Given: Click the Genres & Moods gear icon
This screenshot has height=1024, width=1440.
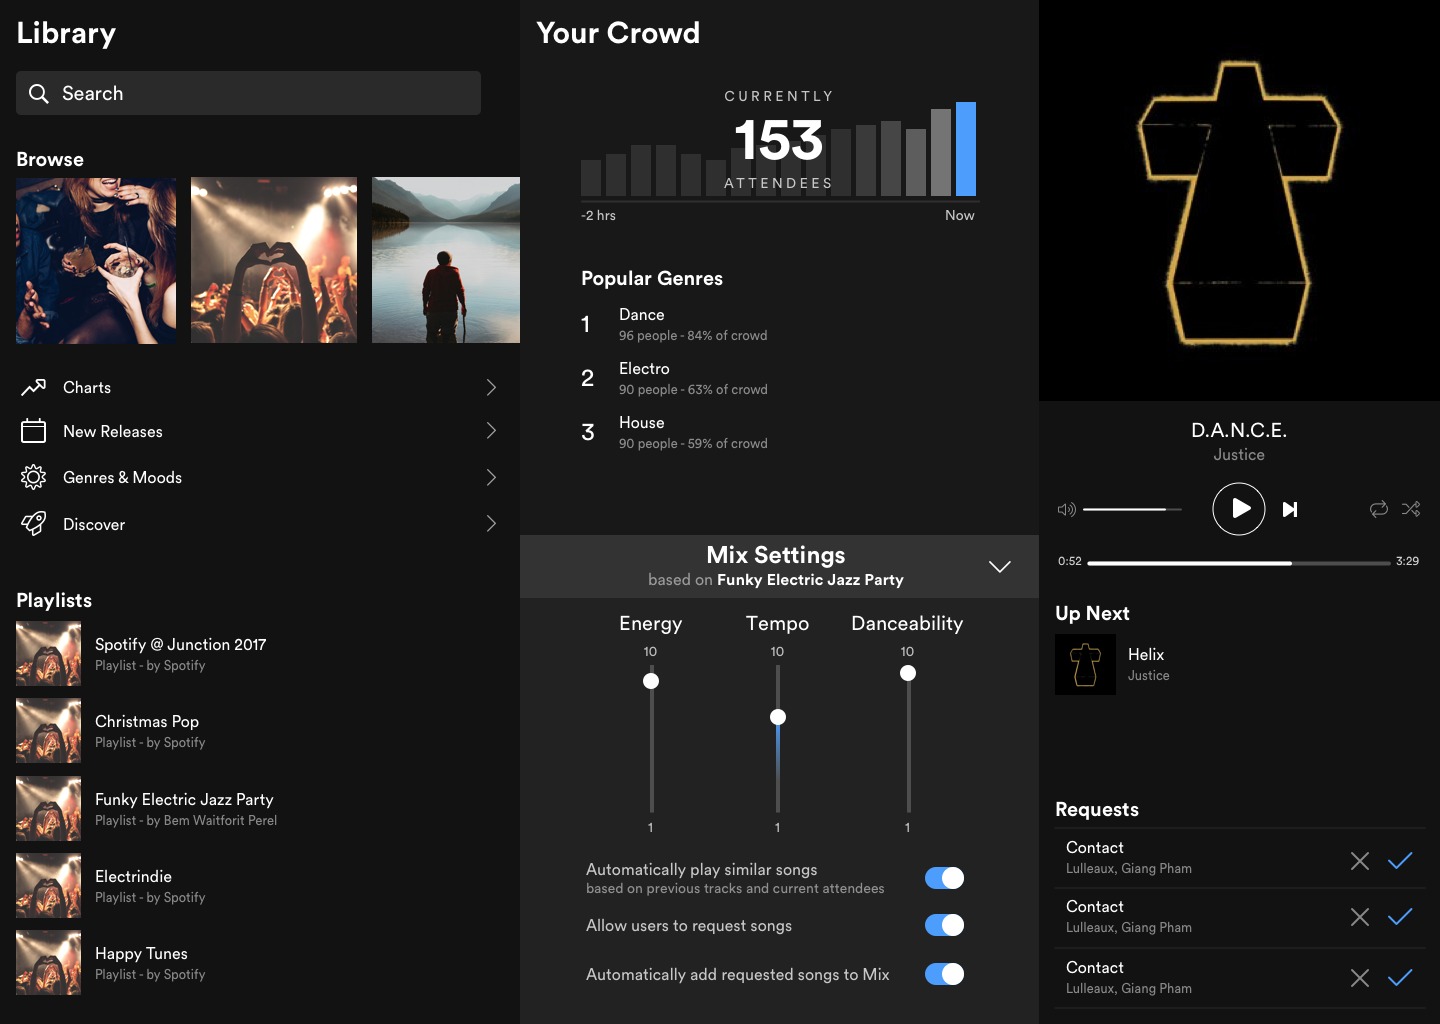Looking at the screenshot, I should tap(33, 477).
